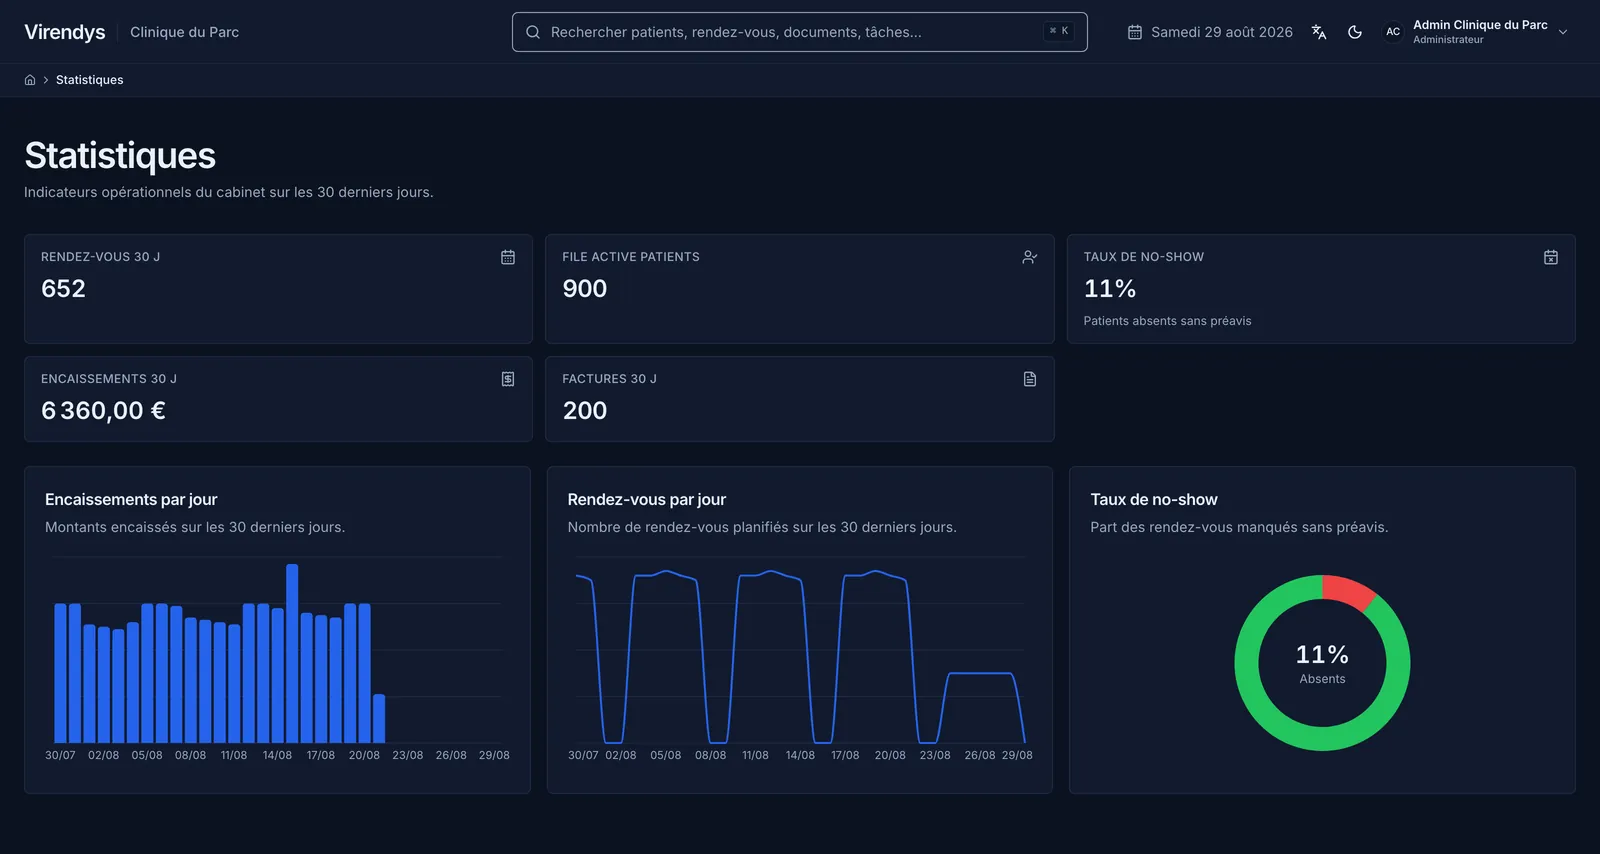1600x854 pixels.
Task: Click the search magnifier icon
Action: 533,32
